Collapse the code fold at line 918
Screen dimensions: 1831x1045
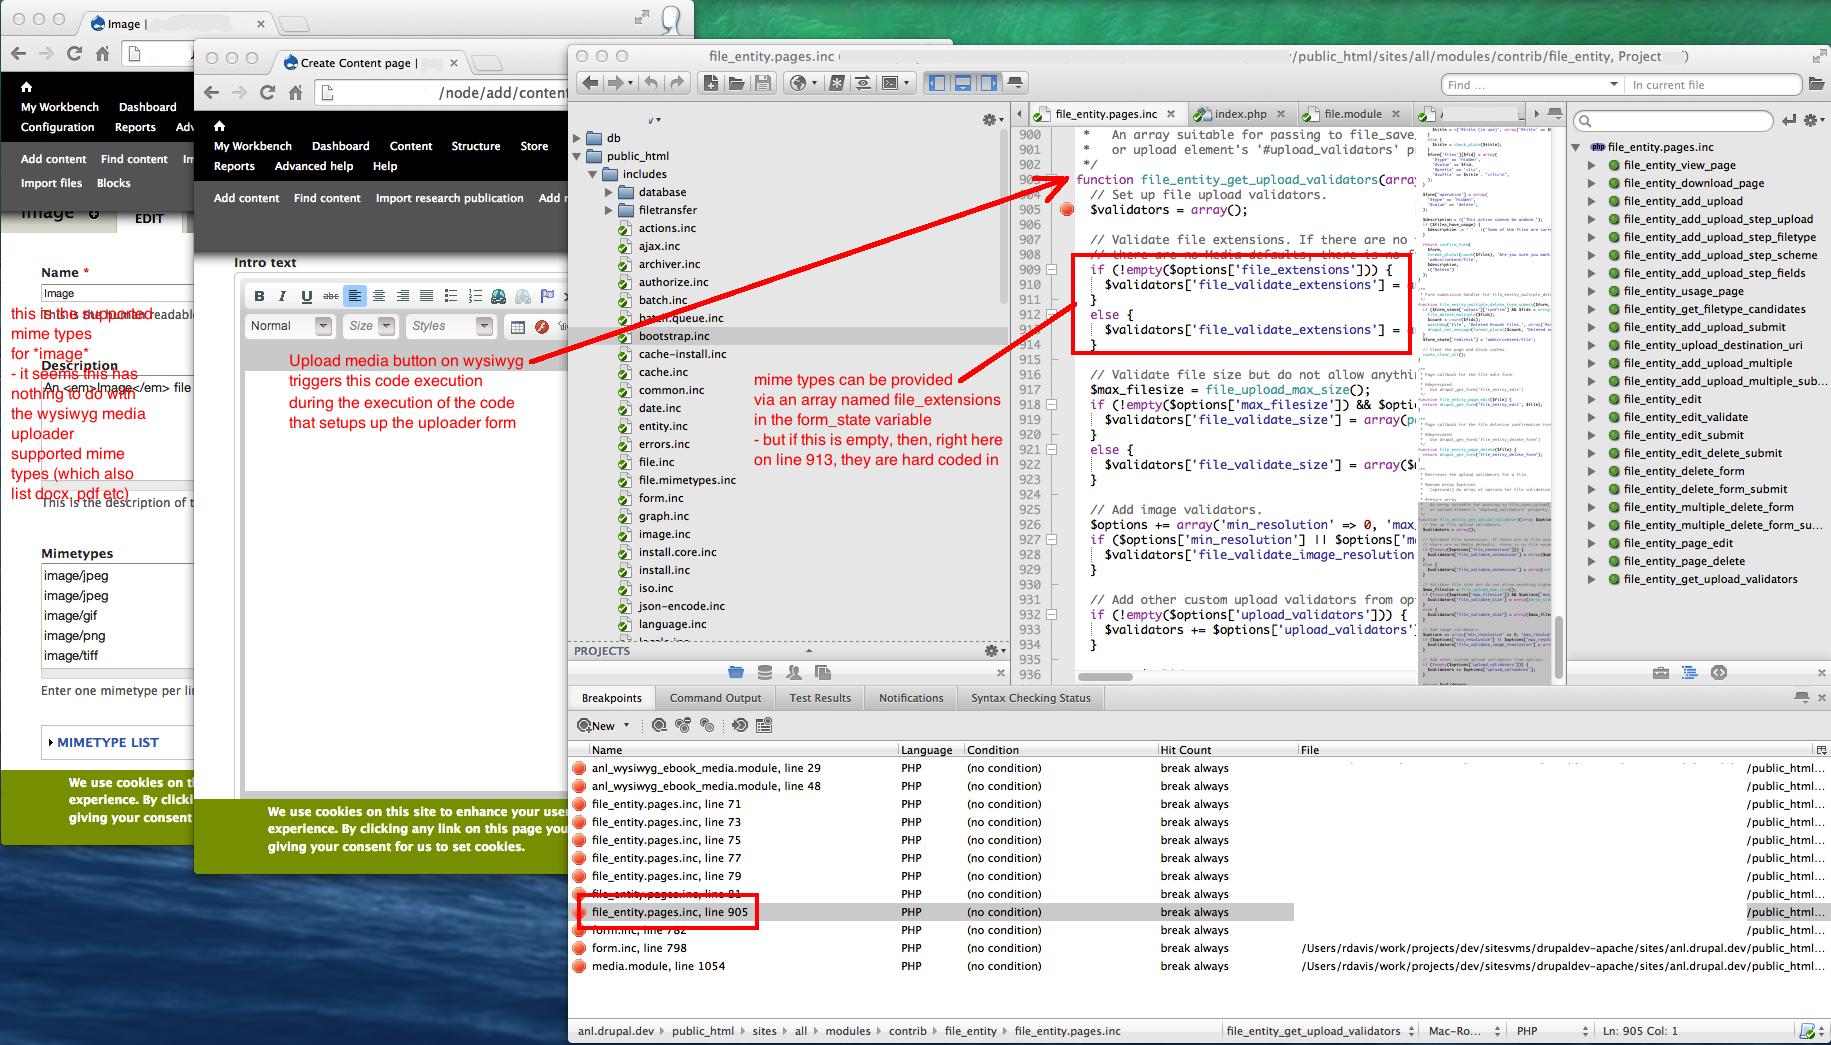1051,404
